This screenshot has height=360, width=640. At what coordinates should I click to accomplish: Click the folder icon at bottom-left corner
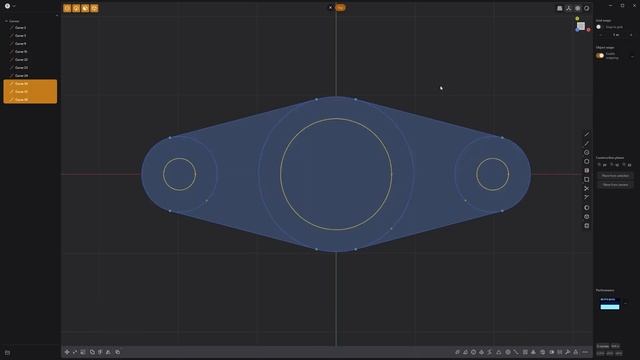[x=7, y=352]
